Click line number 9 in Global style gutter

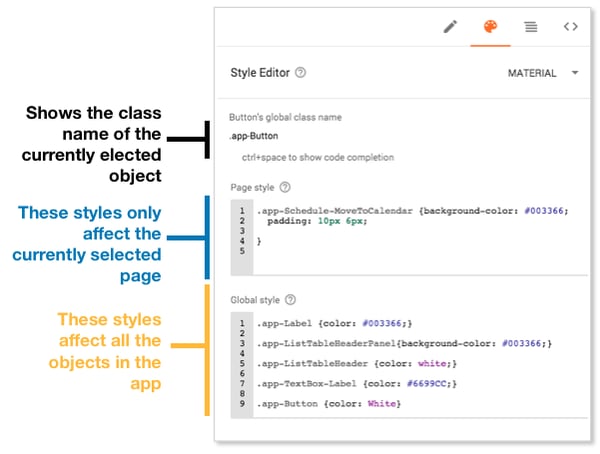[x=242, y=403]
